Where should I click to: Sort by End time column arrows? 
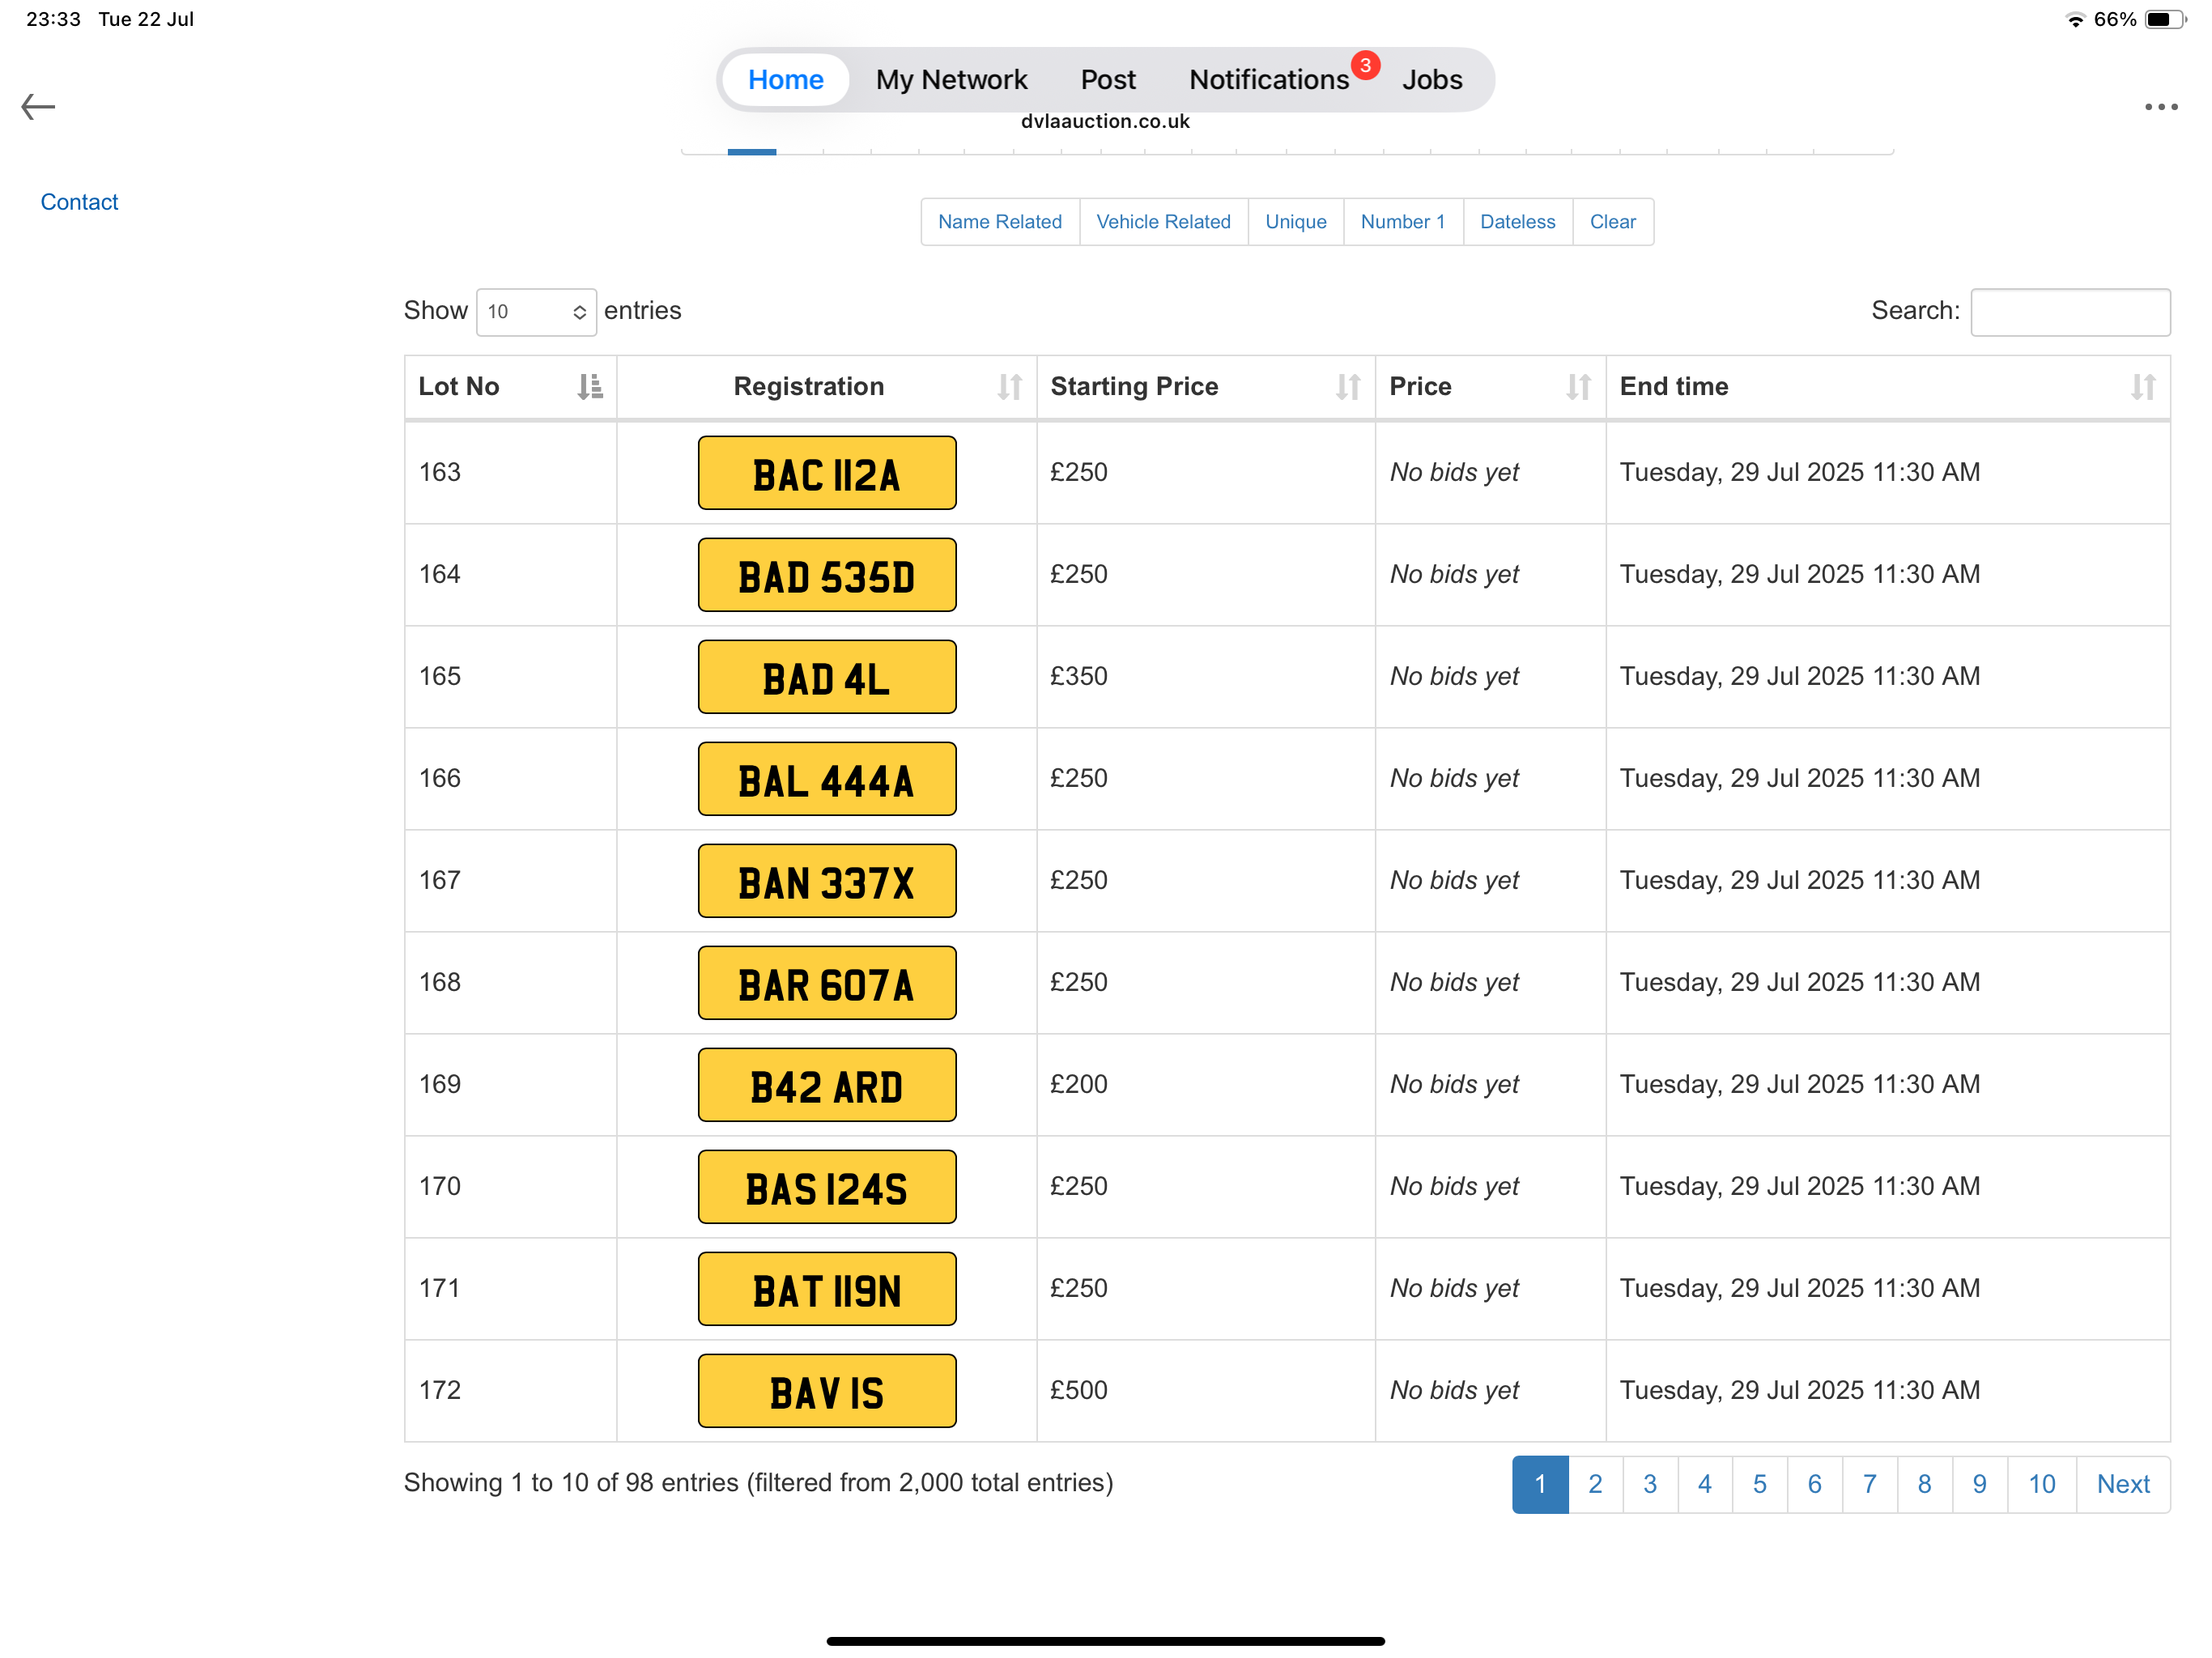tap(2142, 387)
